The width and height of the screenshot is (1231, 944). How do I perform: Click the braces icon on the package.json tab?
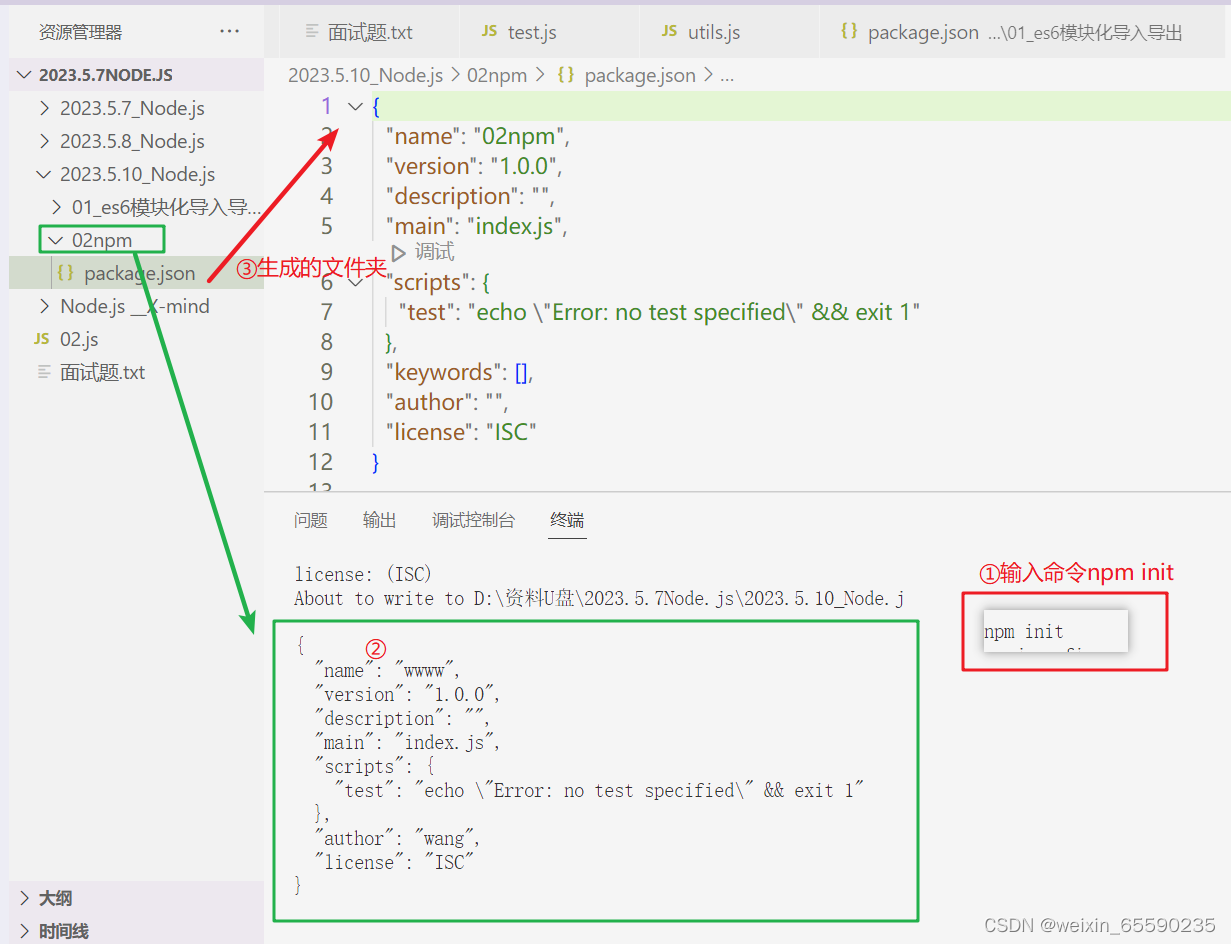pos(849,32)
